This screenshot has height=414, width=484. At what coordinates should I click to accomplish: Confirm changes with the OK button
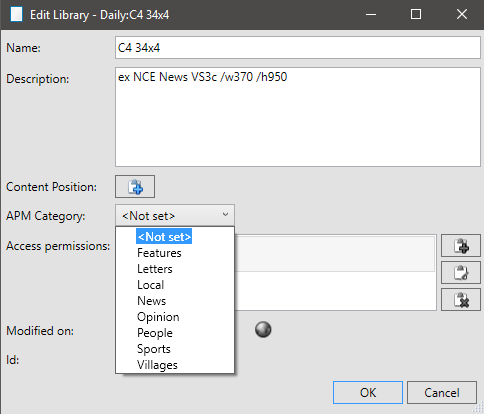pyautogui.click(x=368, y=392)
